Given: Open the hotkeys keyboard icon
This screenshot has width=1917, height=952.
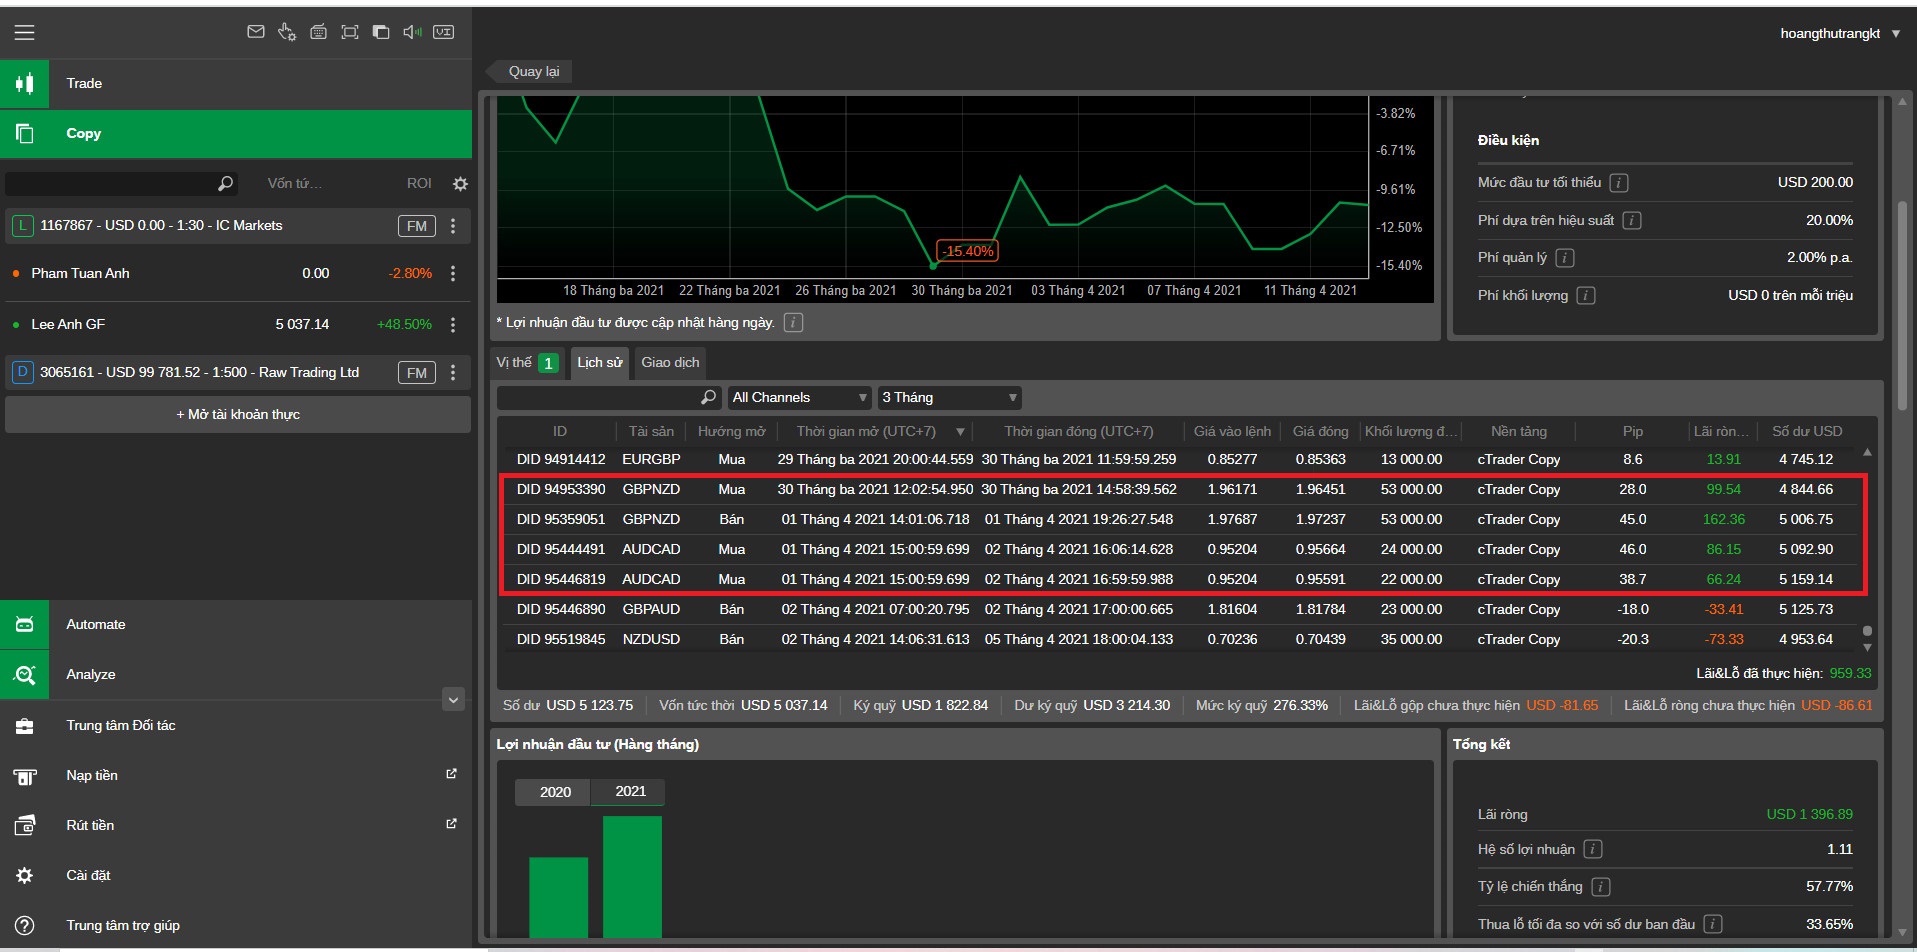Looking at the screenshot, I should 318,32.
